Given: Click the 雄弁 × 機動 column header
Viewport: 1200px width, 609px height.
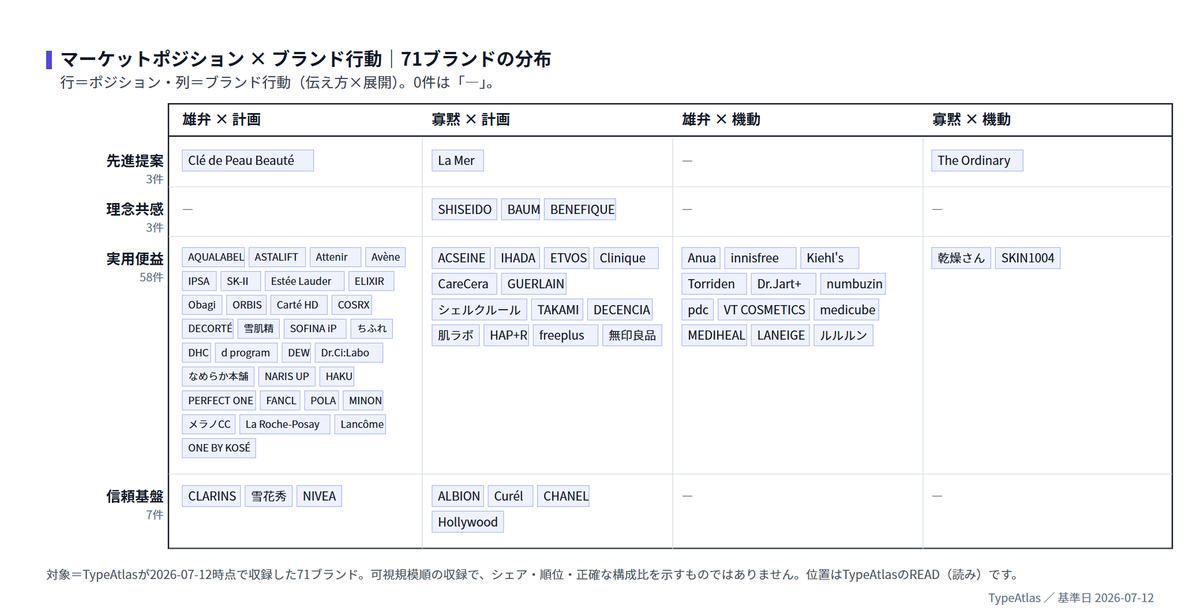Looking at the screenshot, I should [x=721, y=119].
